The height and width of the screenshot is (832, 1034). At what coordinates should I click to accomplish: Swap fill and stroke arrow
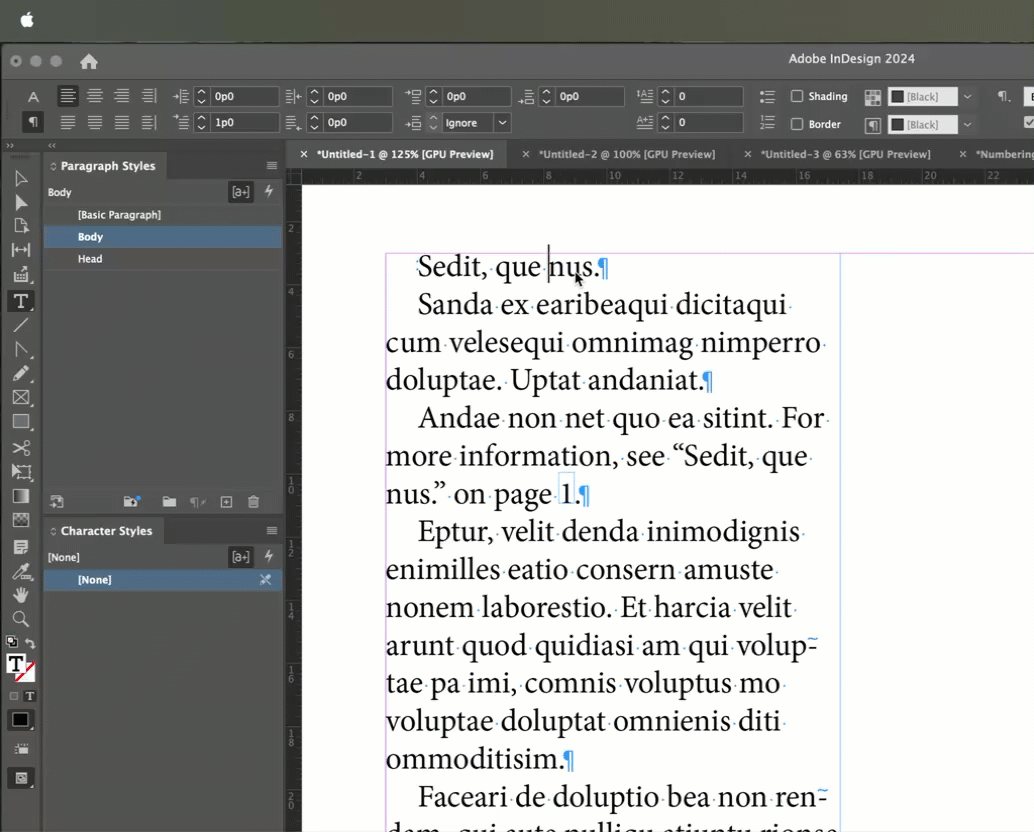30,642
